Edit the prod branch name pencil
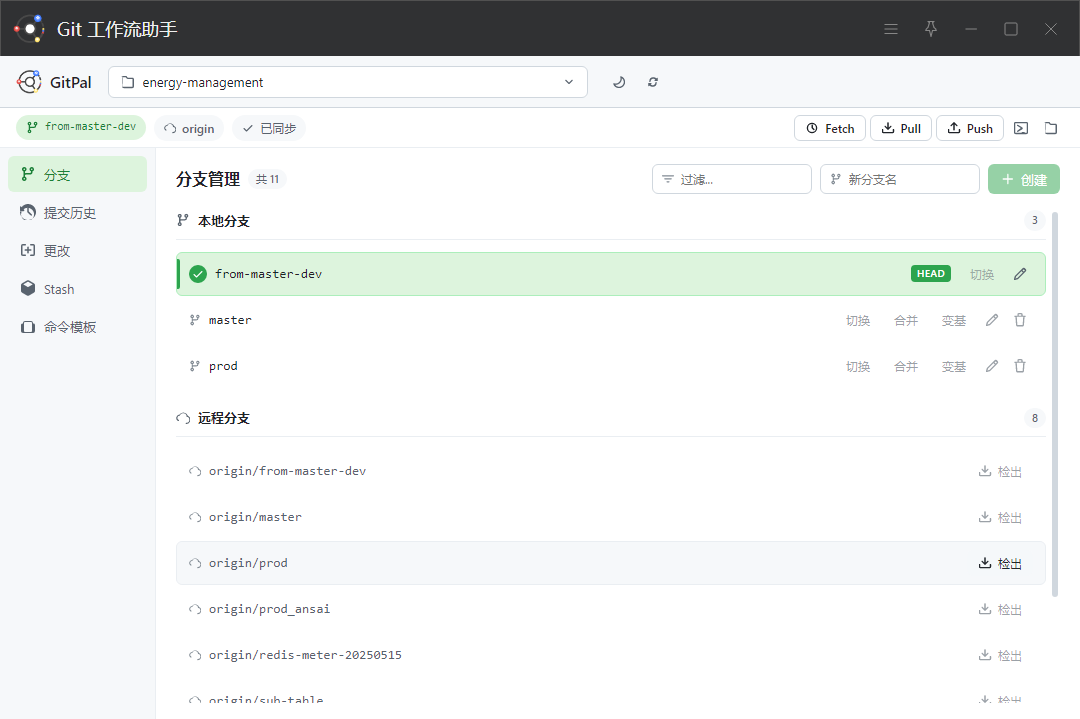This screenshot has height=719, width=1080. coord(992,366)
